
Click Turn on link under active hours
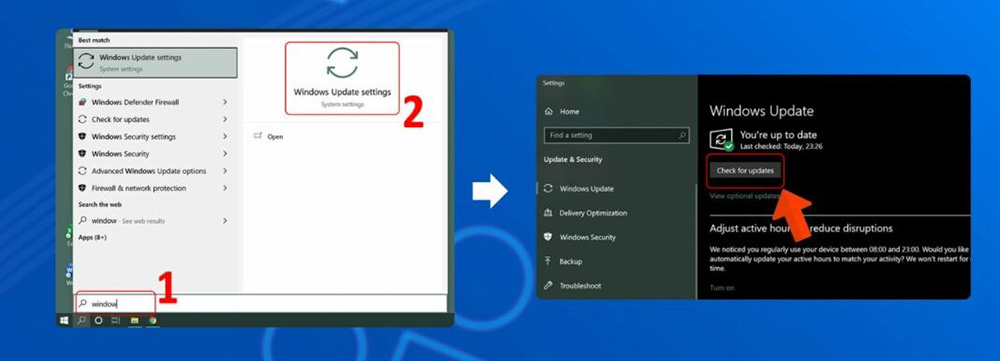(722, 288)
